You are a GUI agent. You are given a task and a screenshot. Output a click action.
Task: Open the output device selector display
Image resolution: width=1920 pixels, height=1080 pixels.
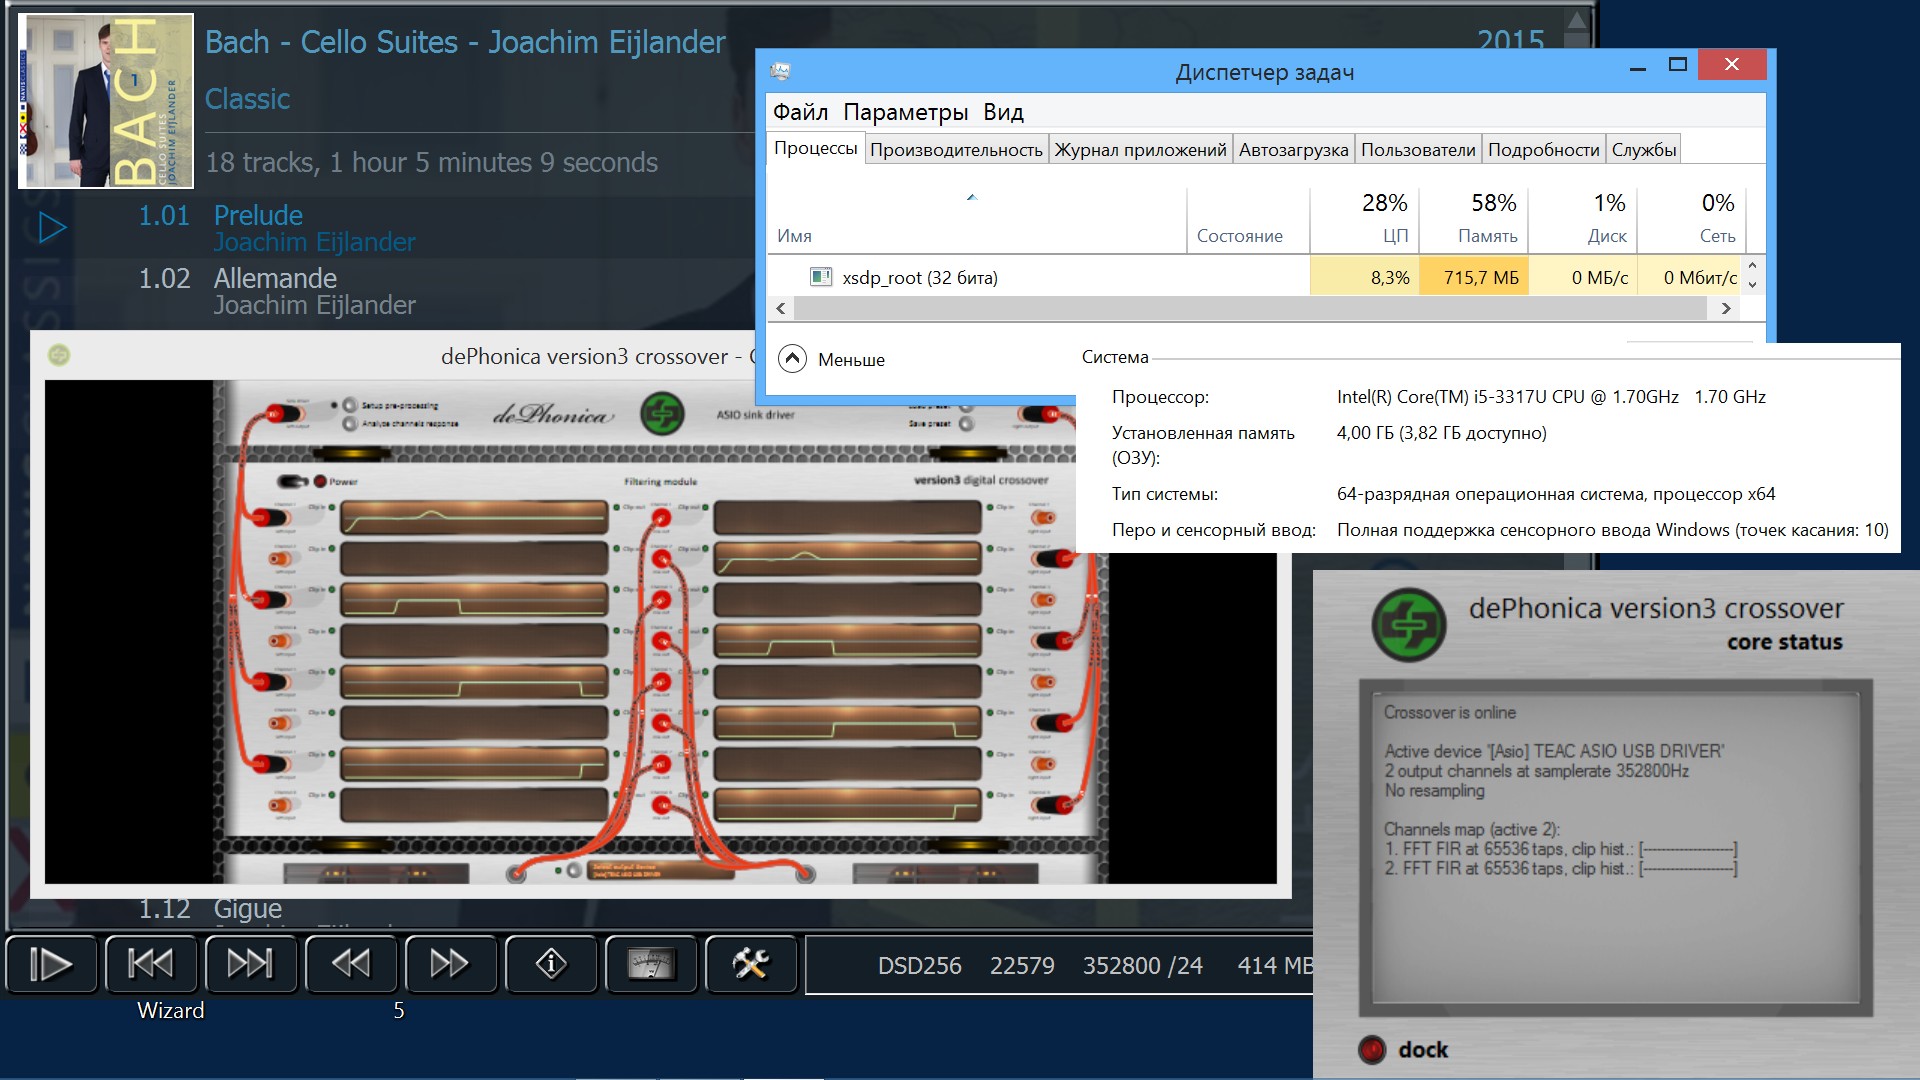(655, 871)
